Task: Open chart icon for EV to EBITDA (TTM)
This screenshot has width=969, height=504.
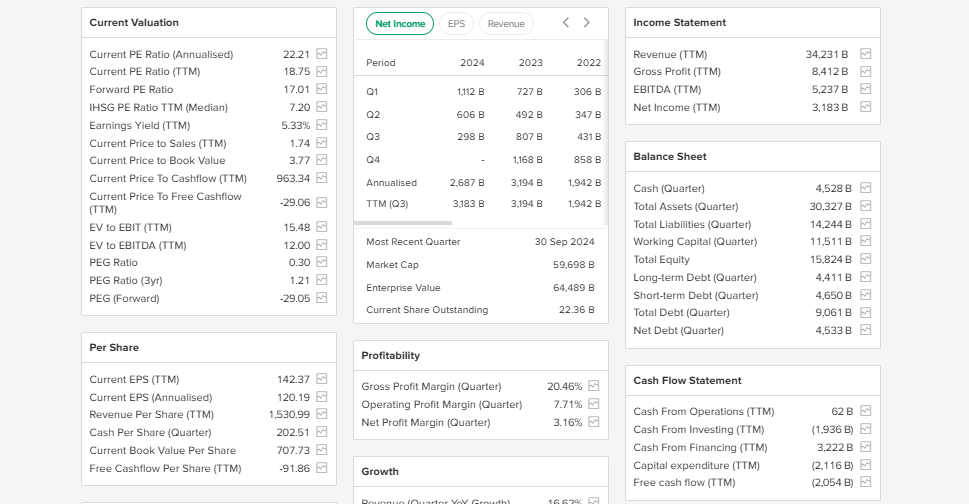Action: point(322,245)
